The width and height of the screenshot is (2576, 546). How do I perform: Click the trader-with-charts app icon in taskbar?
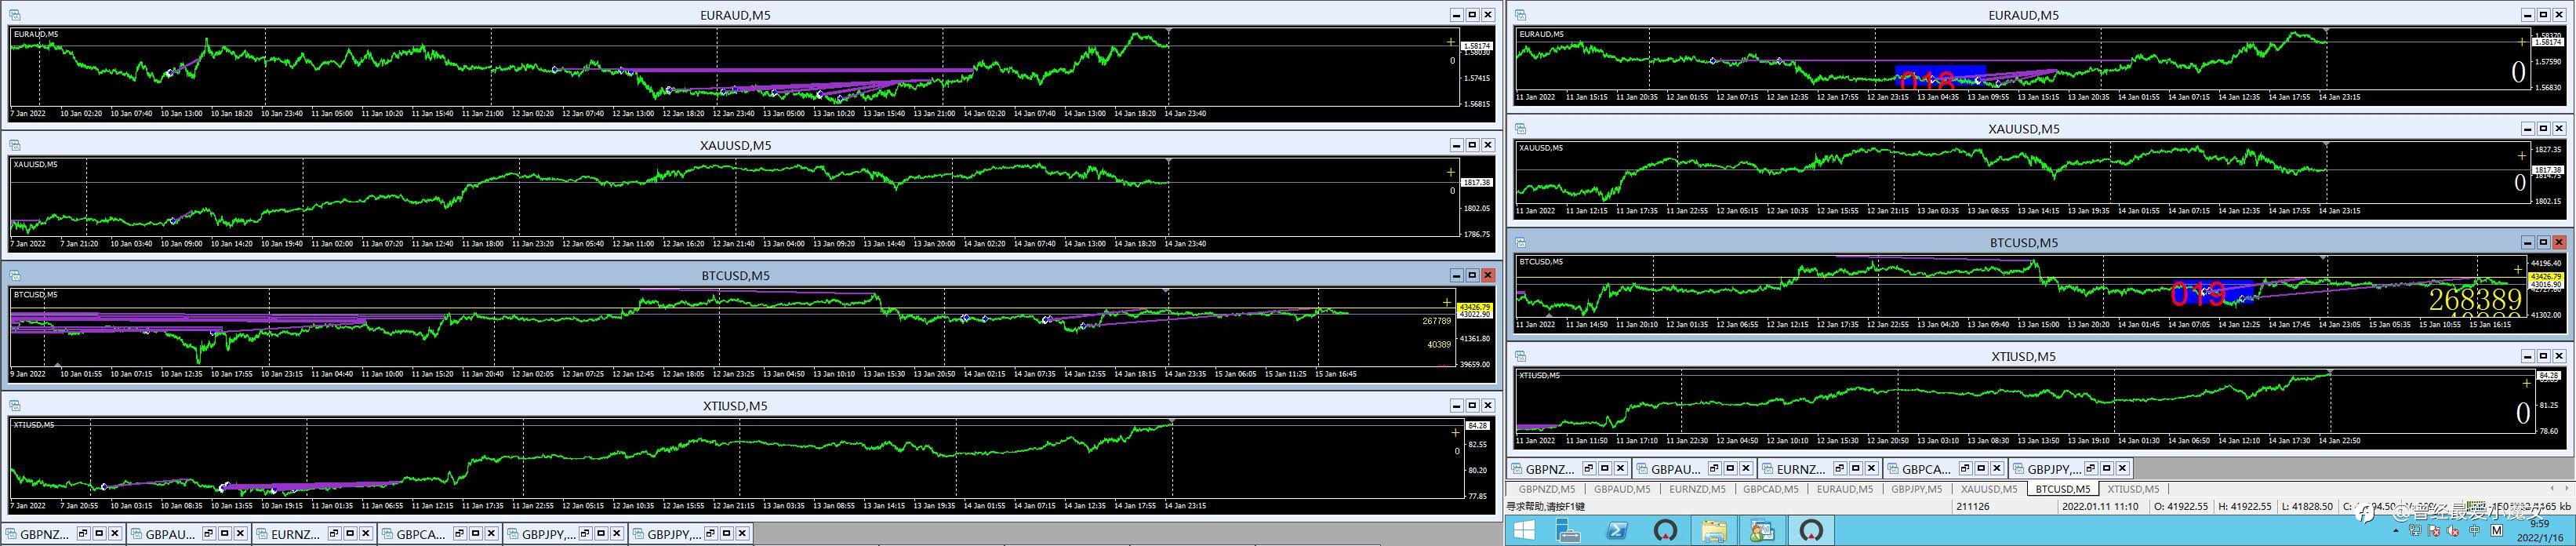pyautogui.click(x=1763, y=531)
